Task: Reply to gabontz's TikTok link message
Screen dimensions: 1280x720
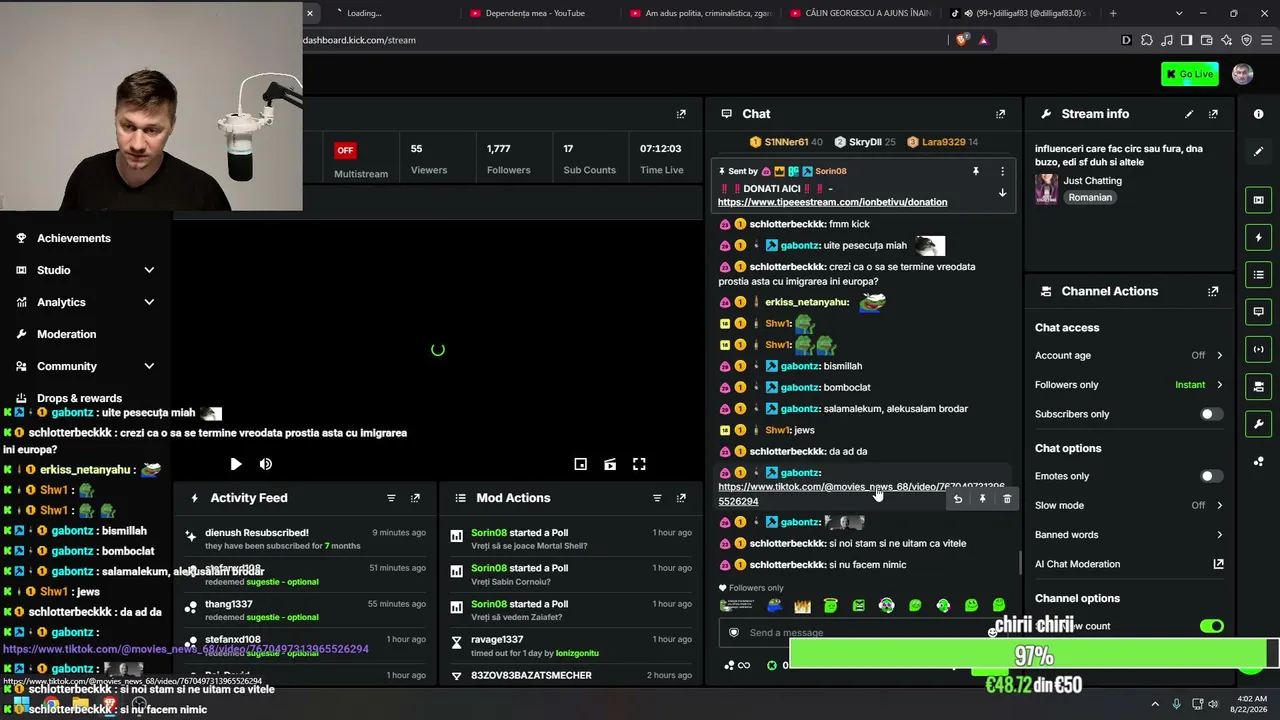Action: pyautogui.click(x=958, y=499)
